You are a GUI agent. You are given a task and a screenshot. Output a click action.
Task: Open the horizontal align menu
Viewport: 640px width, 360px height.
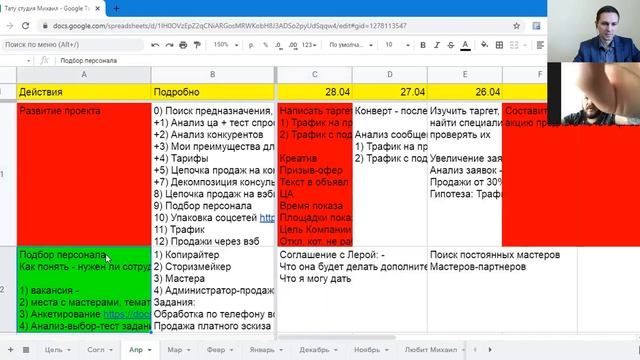click(x=540, y=45)
